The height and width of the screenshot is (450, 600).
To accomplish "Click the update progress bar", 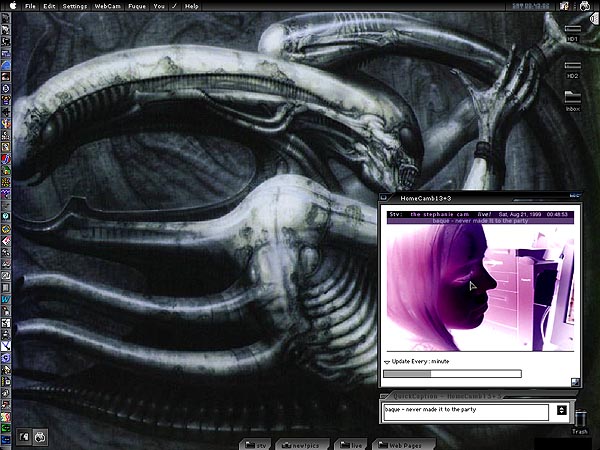I will point(453,374).
